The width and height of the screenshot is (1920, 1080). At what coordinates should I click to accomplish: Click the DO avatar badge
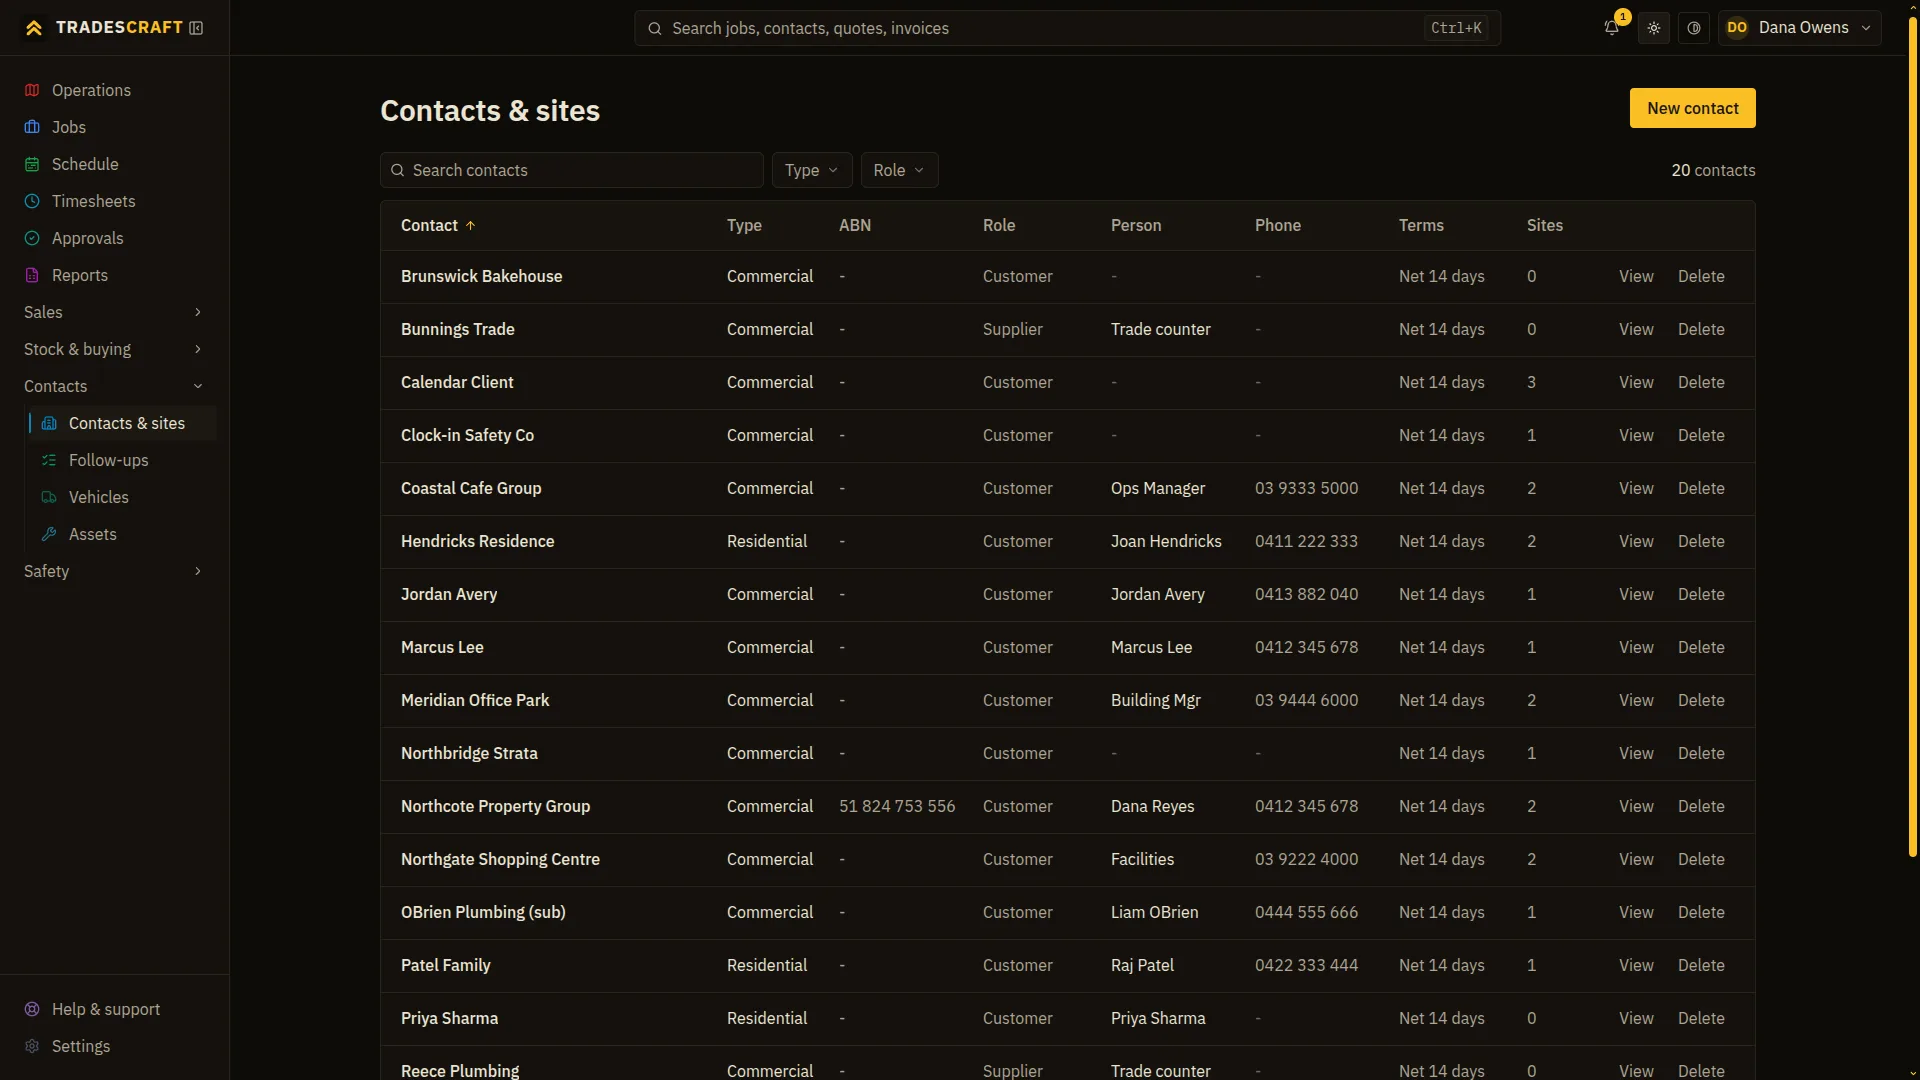[1737, 28]
